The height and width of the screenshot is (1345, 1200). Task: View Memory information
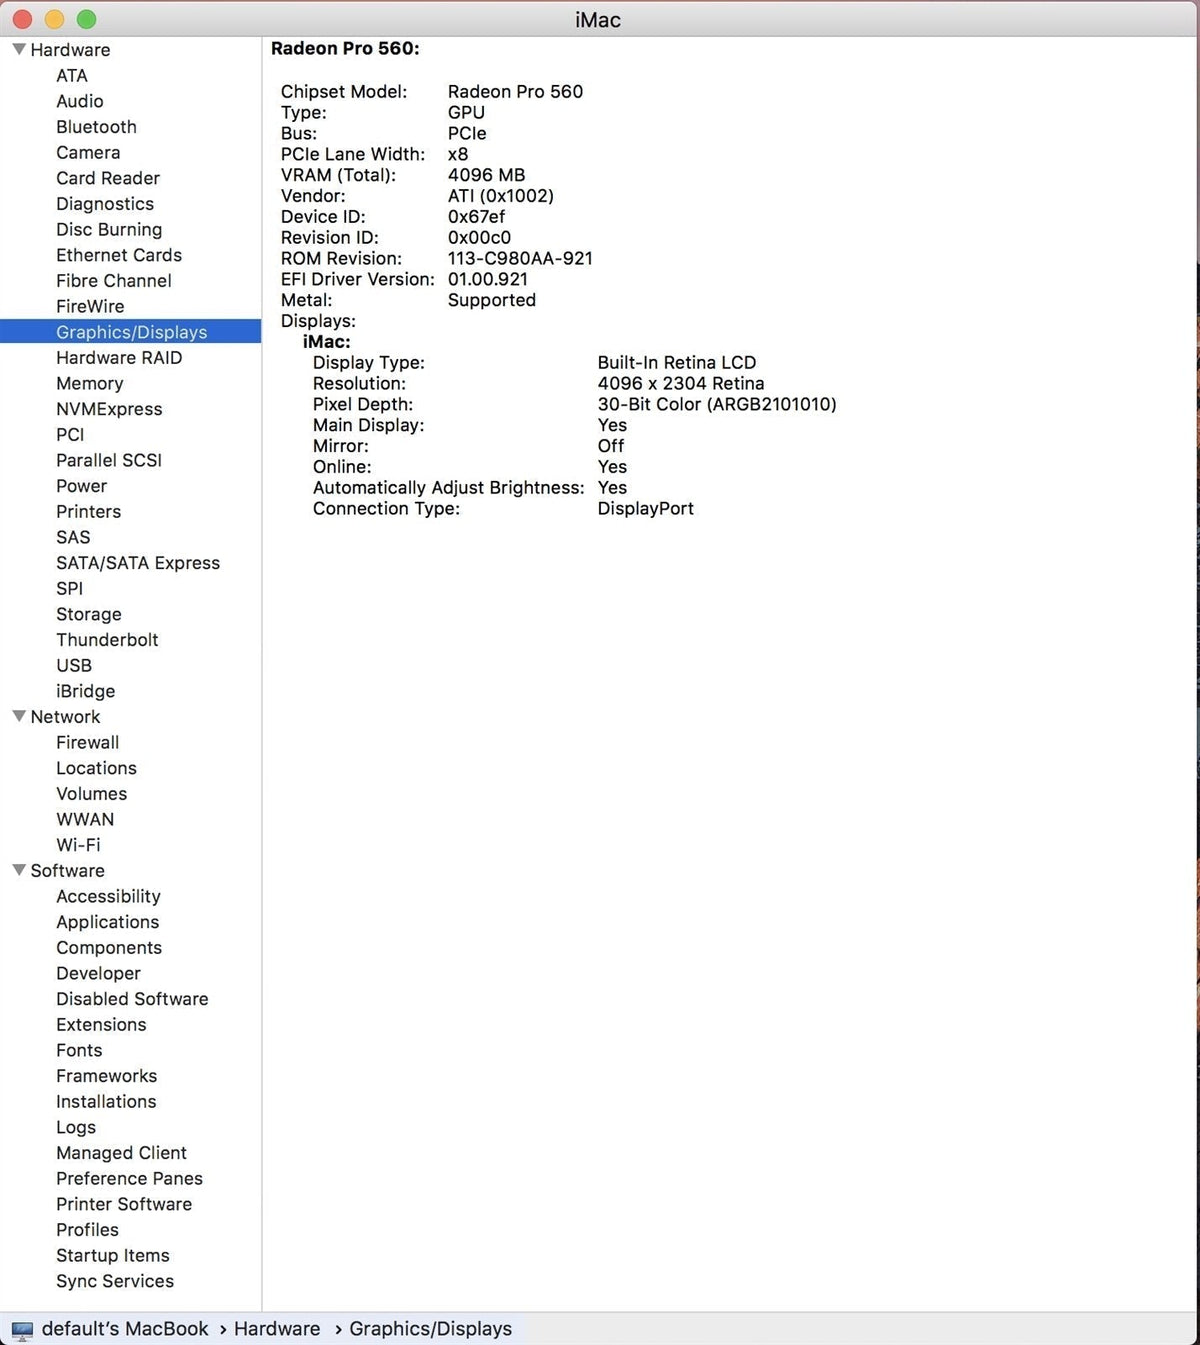click(x=89, y=383)
